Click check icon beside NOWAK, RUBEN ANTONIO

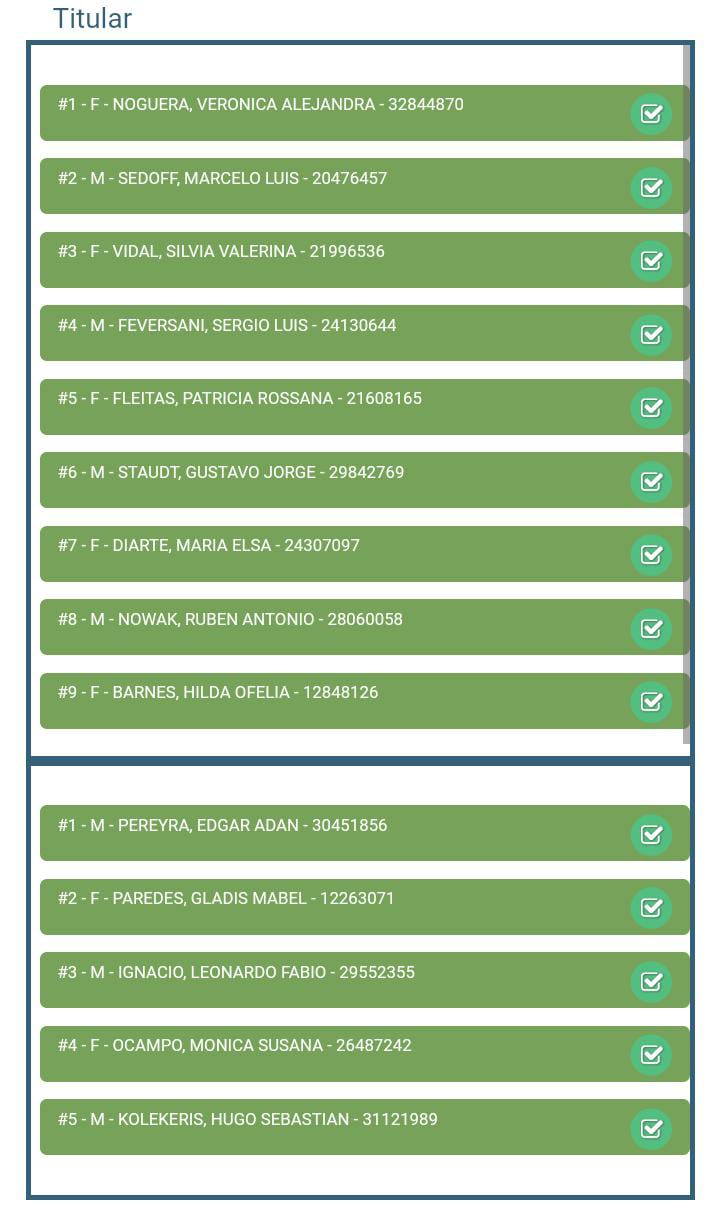[651, 628]
